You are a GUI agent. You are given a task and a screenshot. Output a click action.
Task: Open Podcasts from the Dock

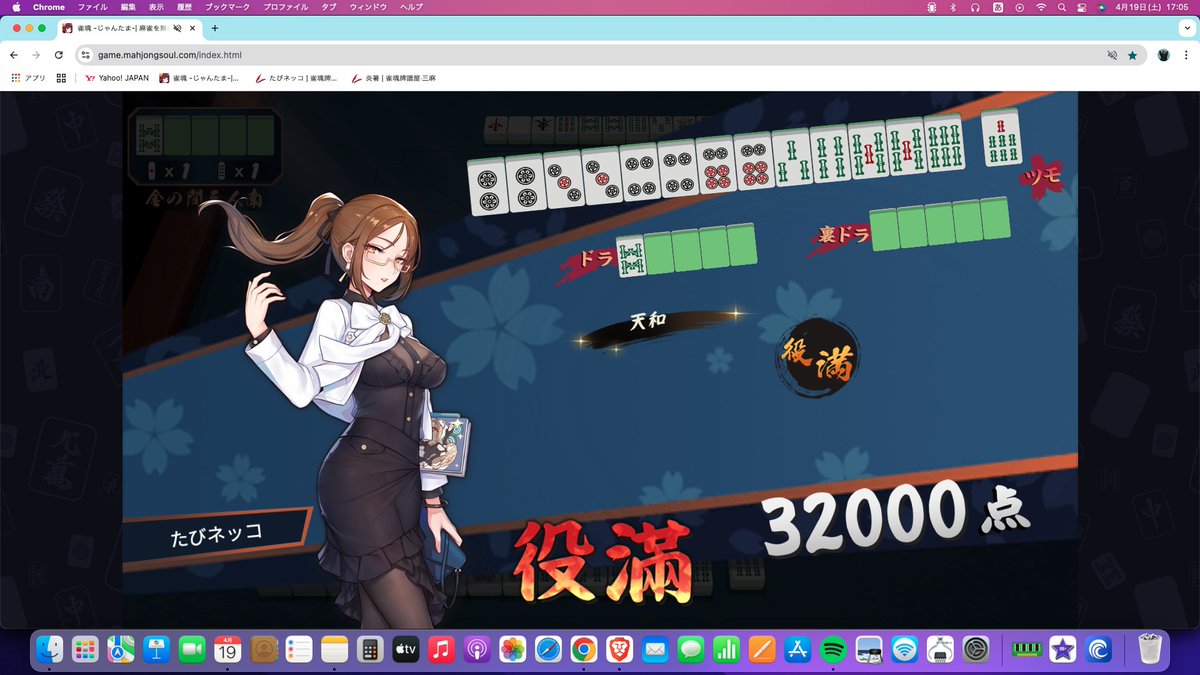[477, 650]
